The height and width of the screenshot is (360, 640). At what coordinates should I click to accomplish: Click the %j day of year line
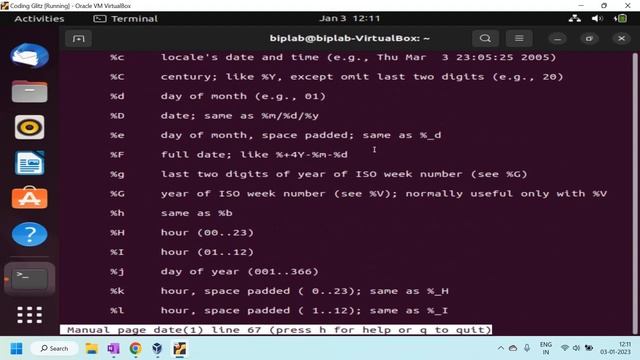(214, 272)
